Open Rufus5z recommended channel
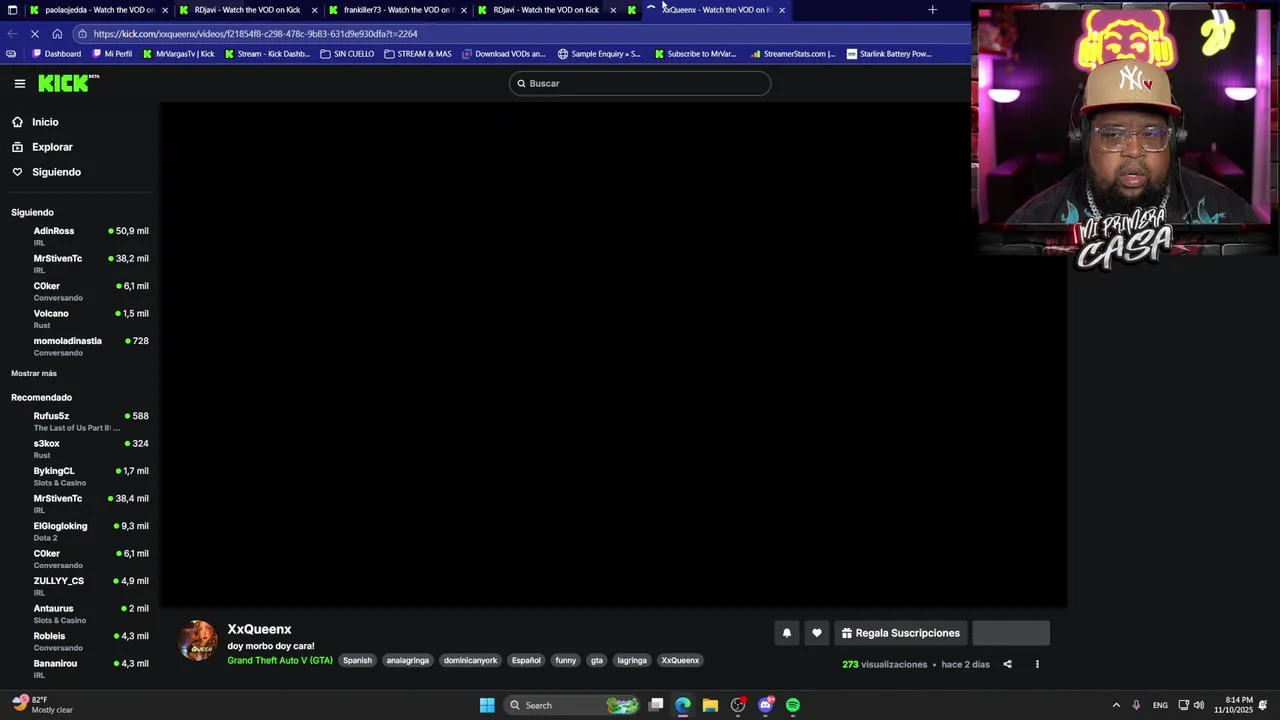This screenshot has height=720, width=1280. (80, 421)
